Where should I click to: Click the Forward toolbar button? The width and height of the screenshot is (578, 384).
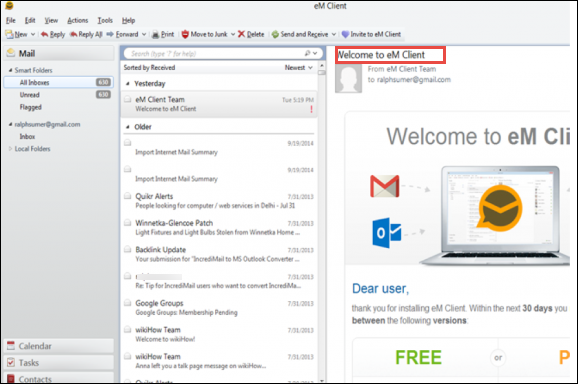pyautogui.click(x=122, y=34)
